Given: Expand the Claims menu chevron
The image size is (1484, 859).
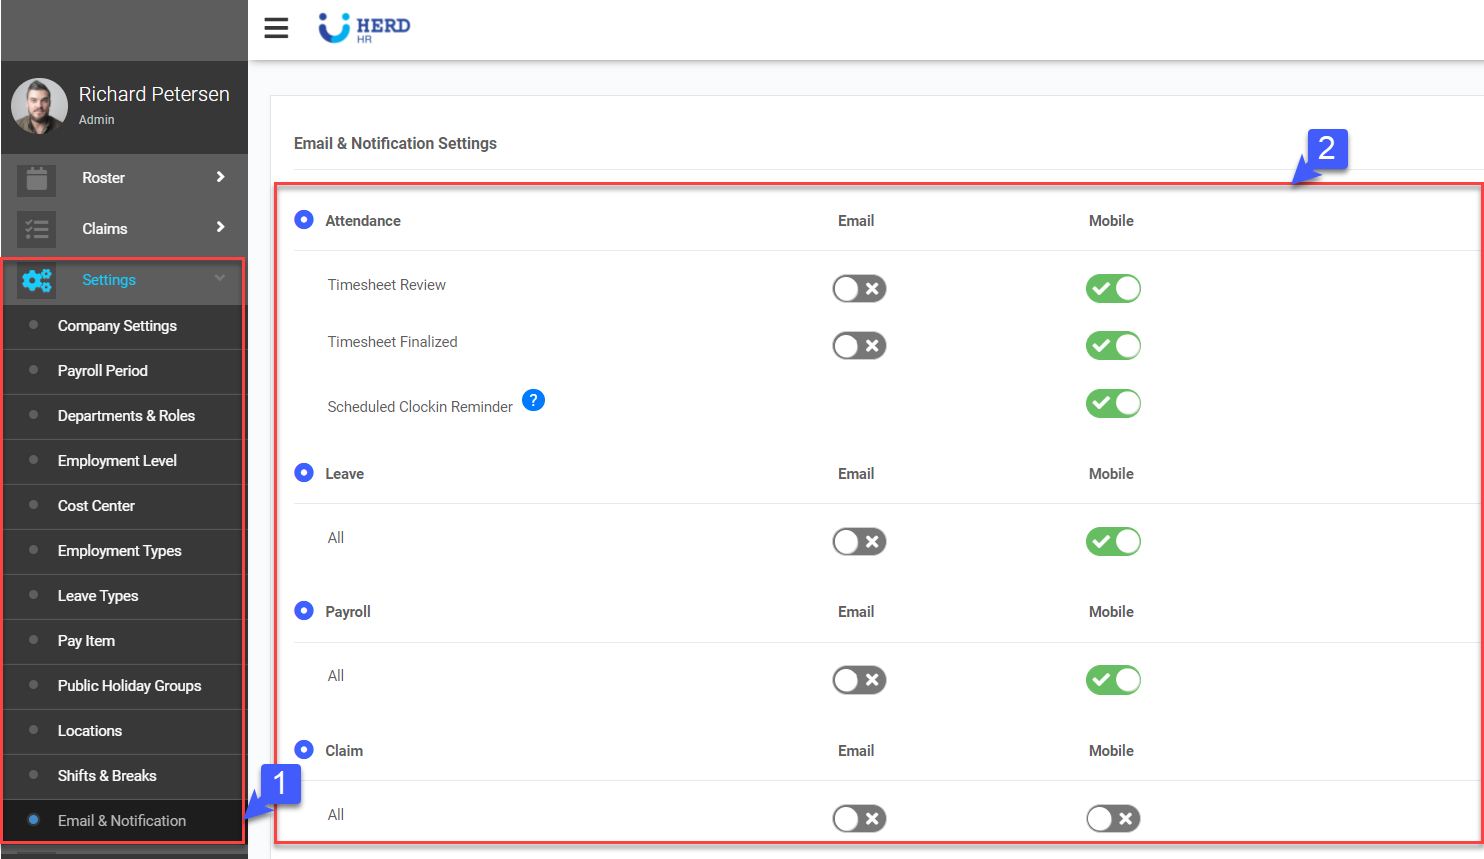Looking at the screenshot, I should click(x=220, y=227).
